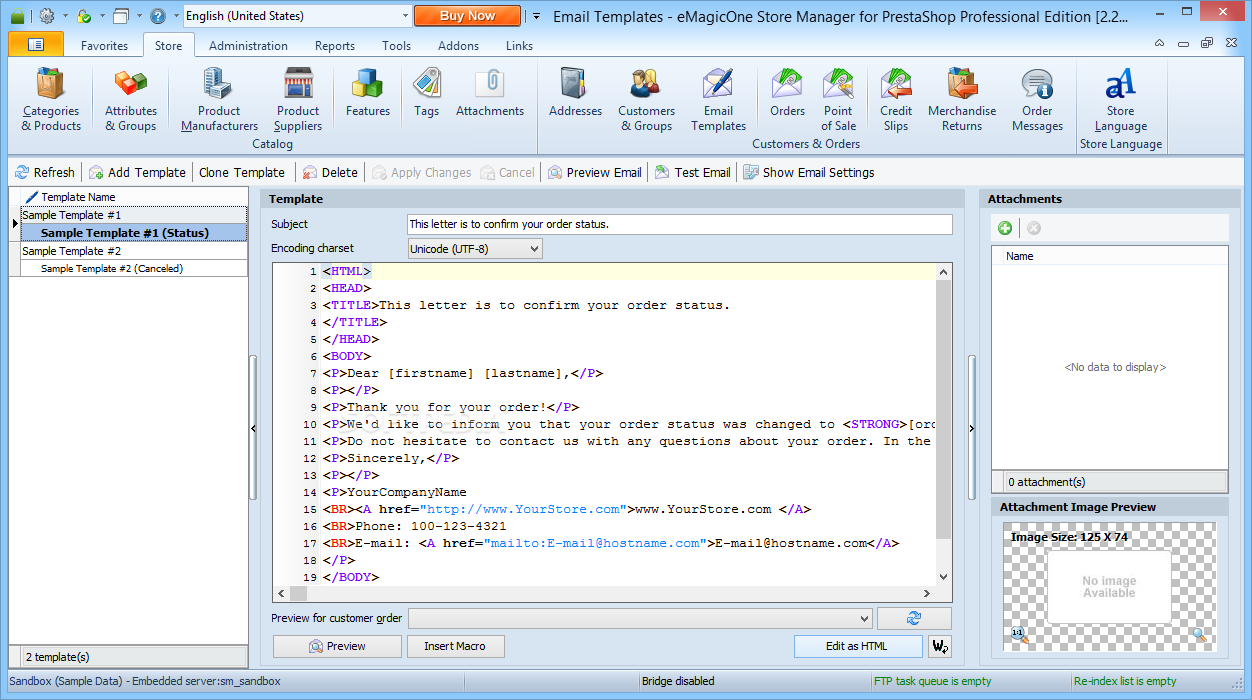Click the Template Name column header

coord(134,197)
